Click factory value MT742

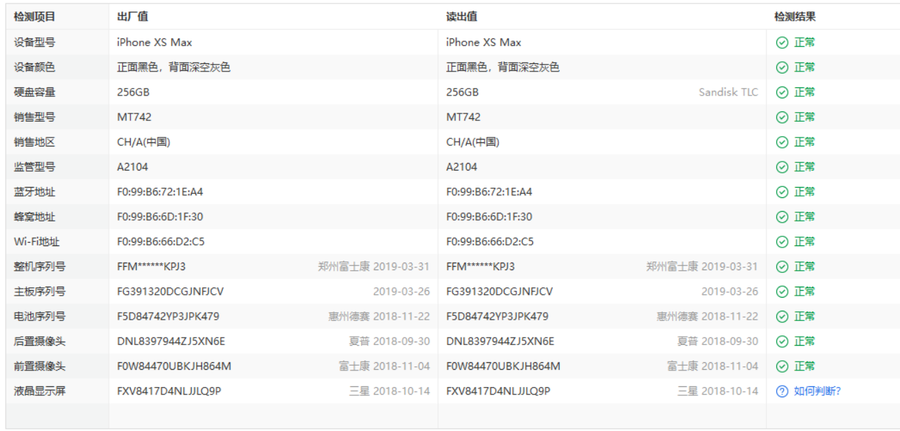point(134,117)
